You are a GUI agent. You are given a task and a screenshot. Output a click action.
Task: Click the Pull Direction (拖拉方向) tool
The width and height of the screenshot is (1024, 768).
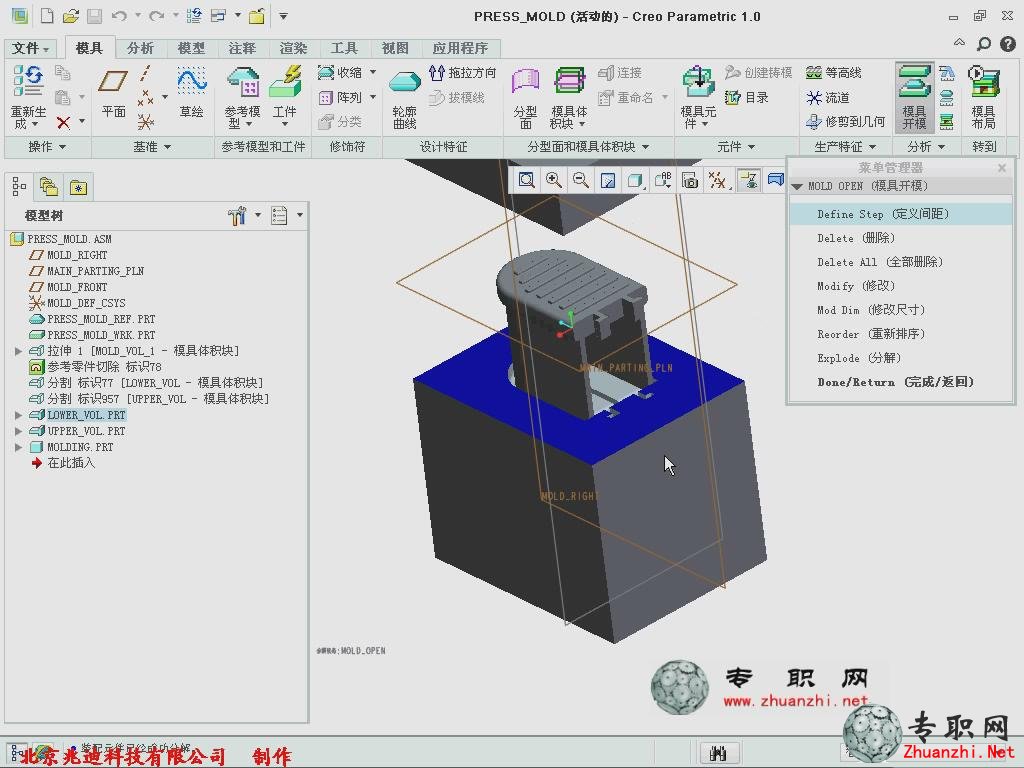point(463,72)
